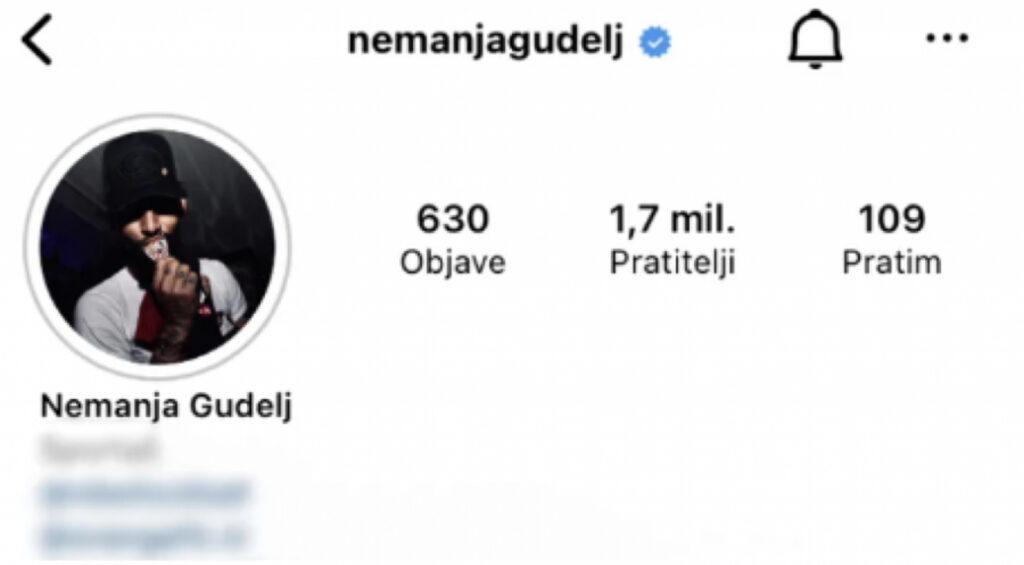
Task: Open the second blurred blue bio link
Action: (144, 537)
